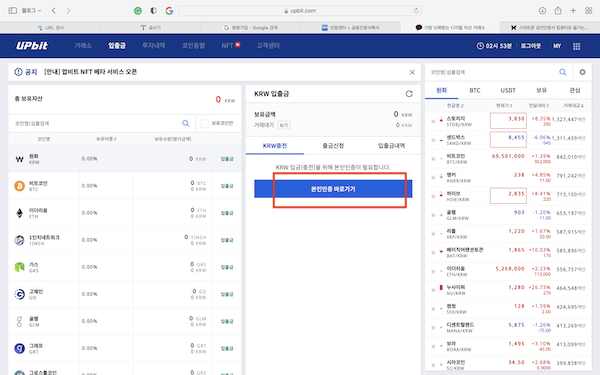Click the 공지 notice info icon
The width and height of the screenshot is (600, 375).
18,72
